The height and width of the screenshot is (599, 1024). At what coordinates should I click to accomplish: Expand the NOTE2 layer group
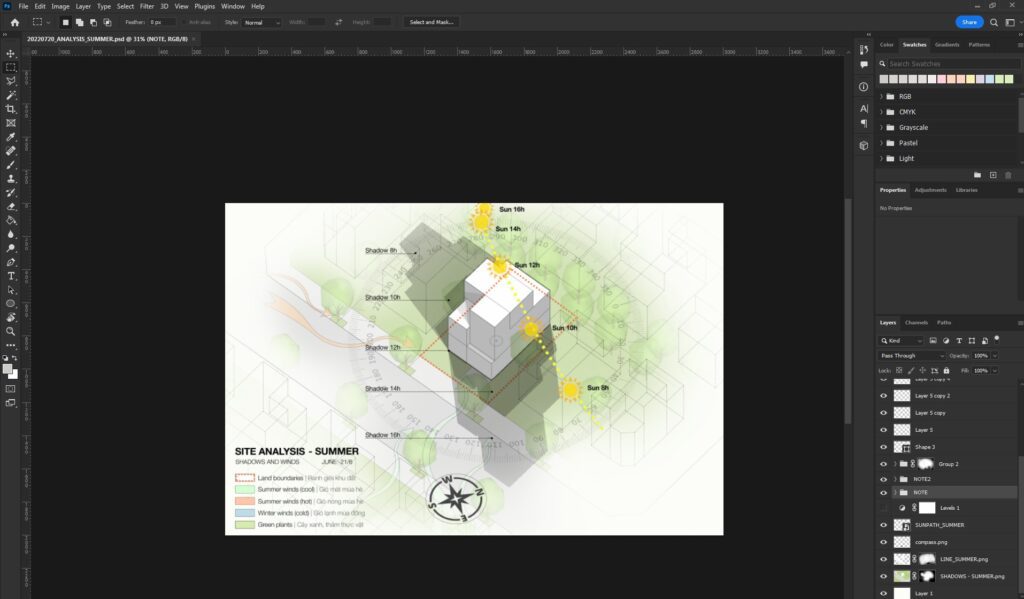[894, 479]
